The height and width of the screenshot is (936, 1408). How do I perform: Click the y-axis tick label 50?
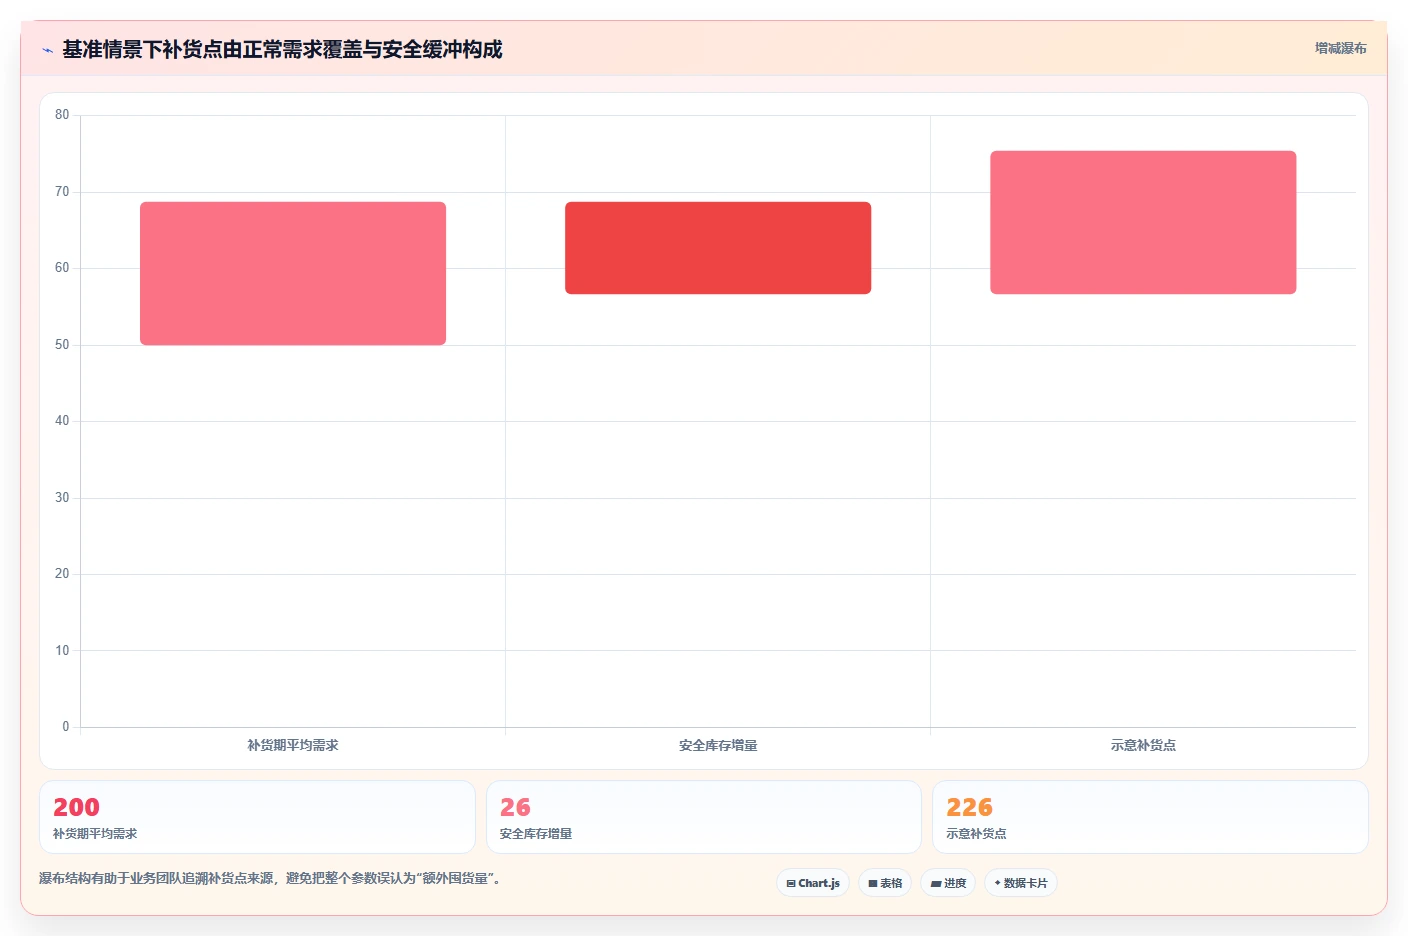click(x=62, y=345)
